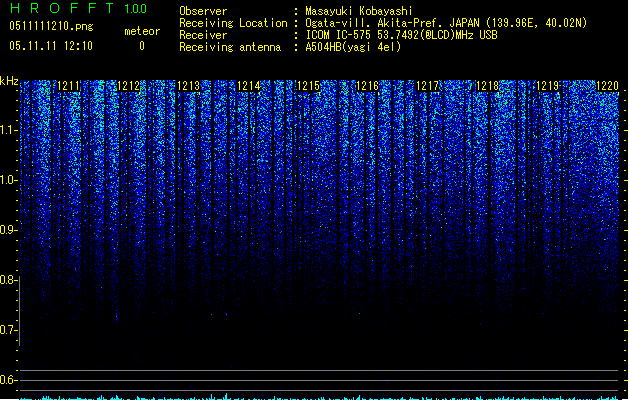This screenshot has width=629, height=400.
Task: Select the 1.0 kHz axis label
Action: coord(8,180)
